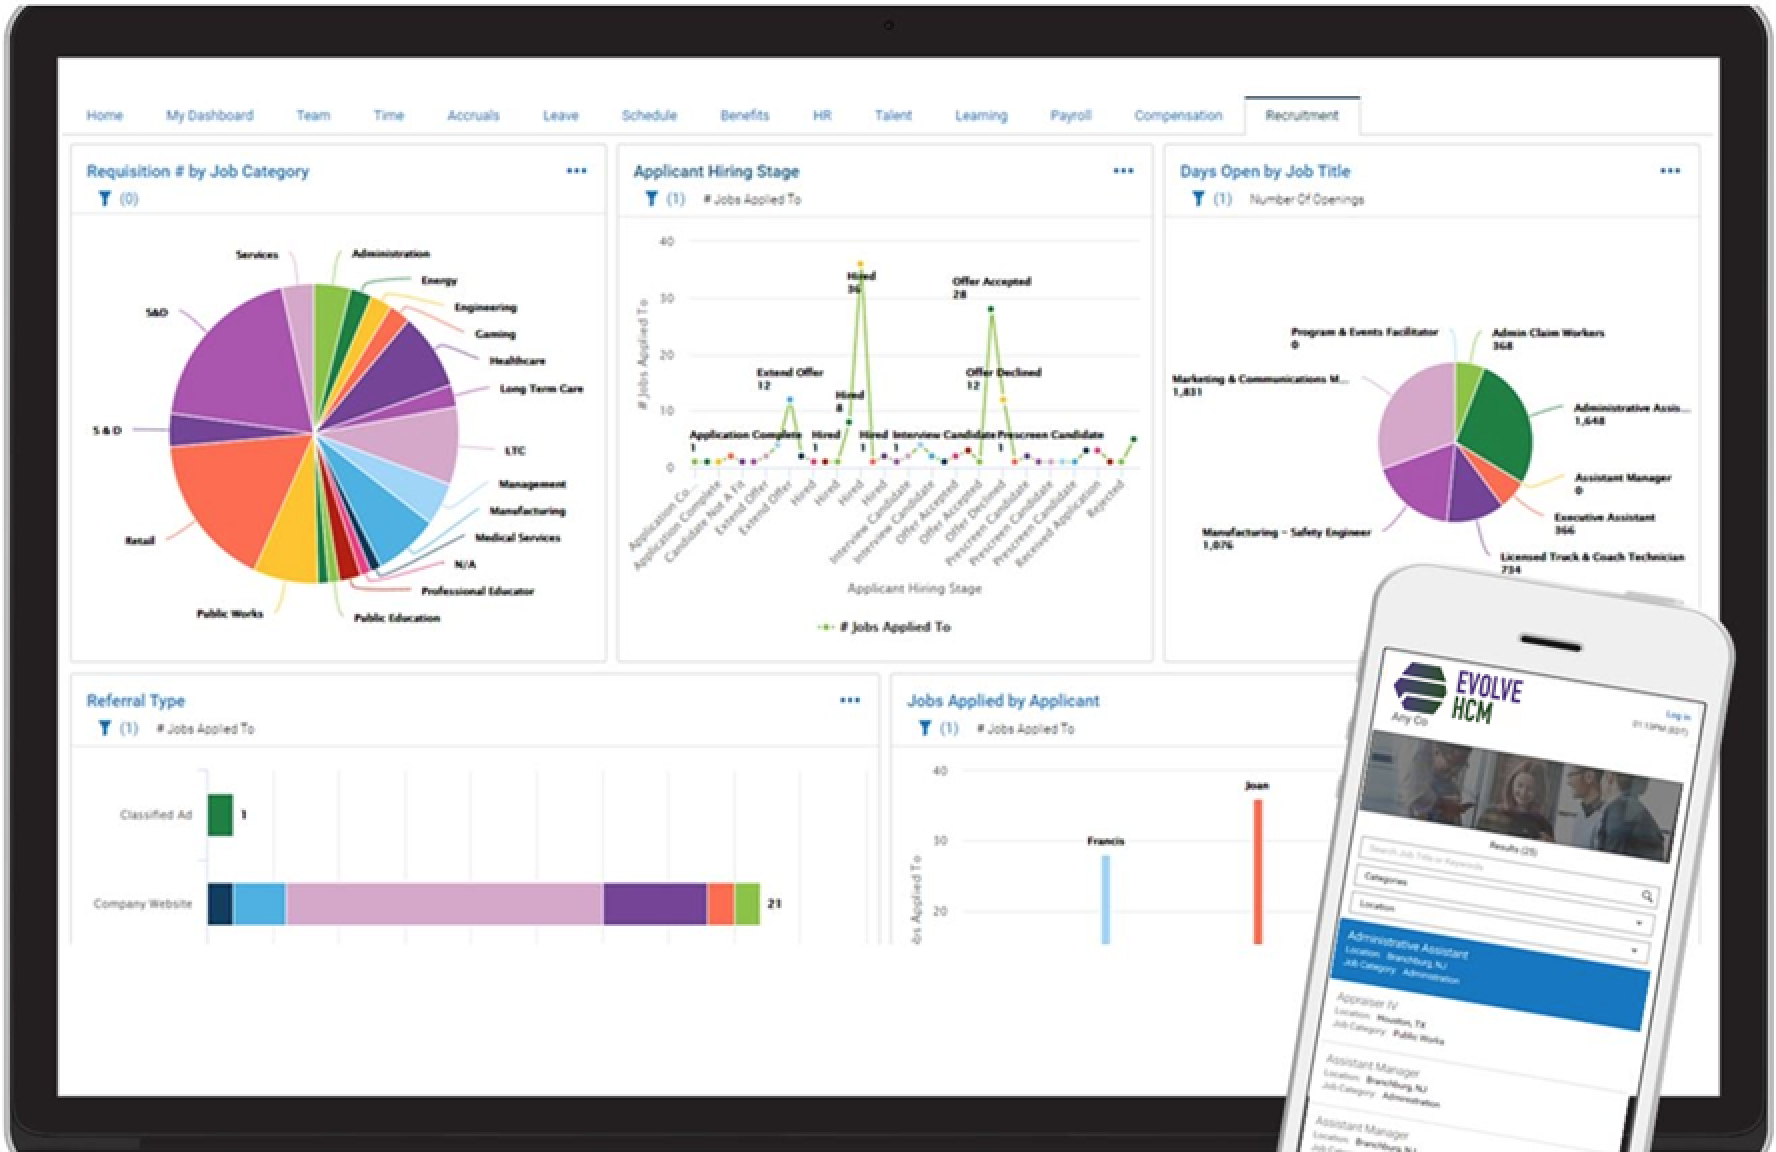The width and height of the screenshot is (1776, 1152).
Task: Open the filter icon on Requisition # by Job Category
Action: click(x=103, y=199)
